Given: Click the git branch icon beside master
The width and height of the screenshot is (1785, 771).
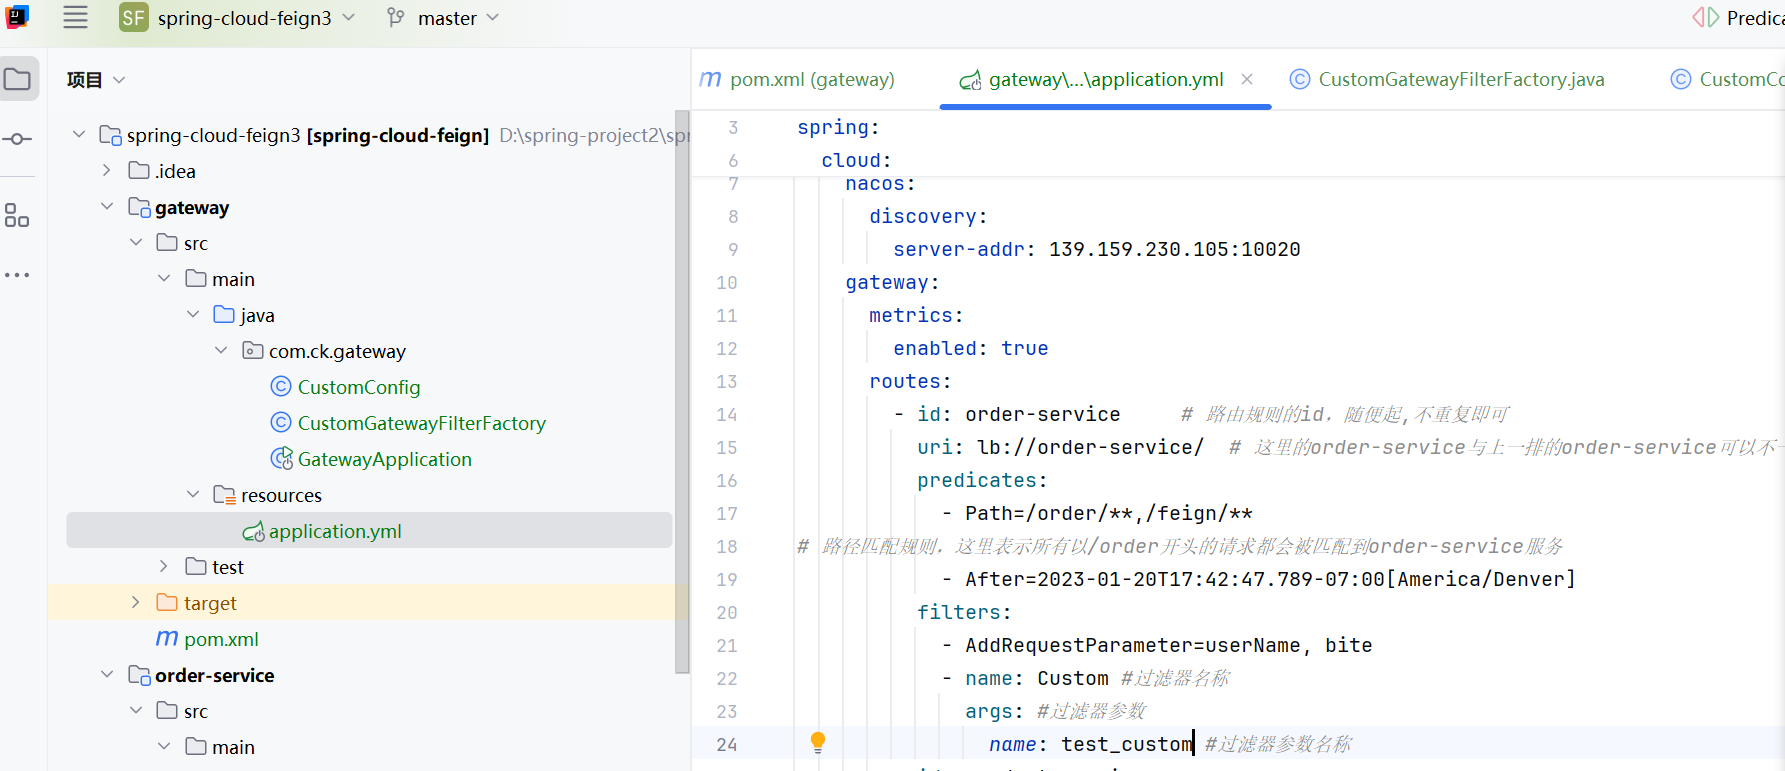Looking at the screenshot, I should click(x=396, y=17).
